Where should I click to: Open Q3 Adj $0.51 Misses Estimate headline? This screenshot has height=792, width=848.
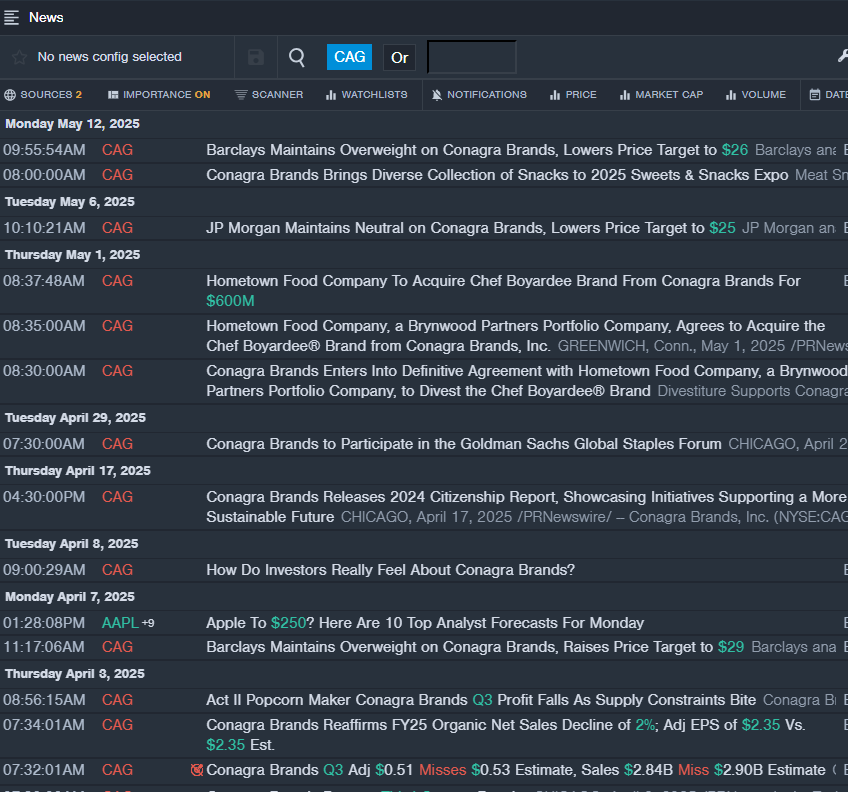click(515, 770)
